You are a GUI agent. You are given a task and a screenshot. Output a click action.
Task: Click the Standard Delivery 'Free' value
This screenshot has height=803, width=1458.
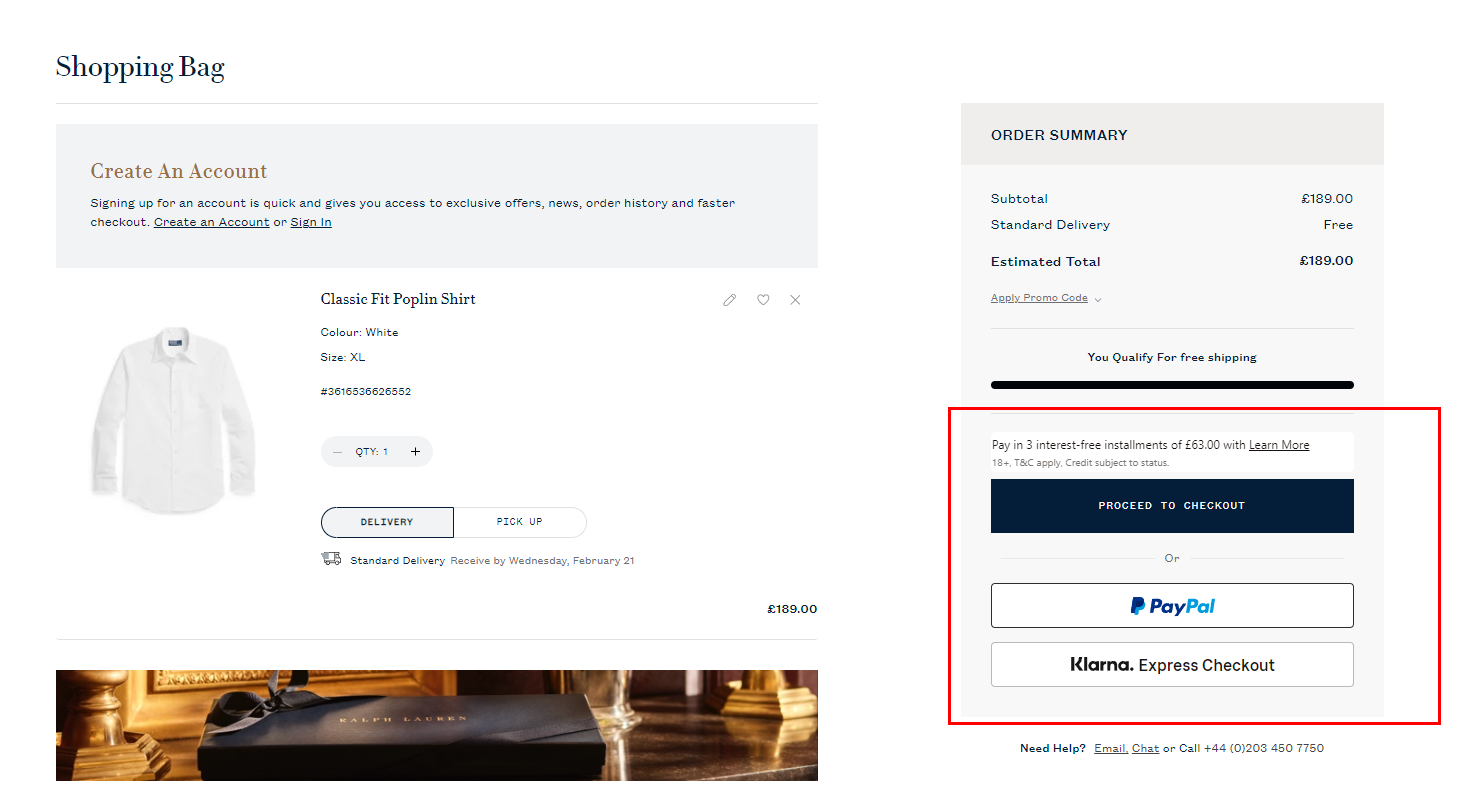(1338, 225)
